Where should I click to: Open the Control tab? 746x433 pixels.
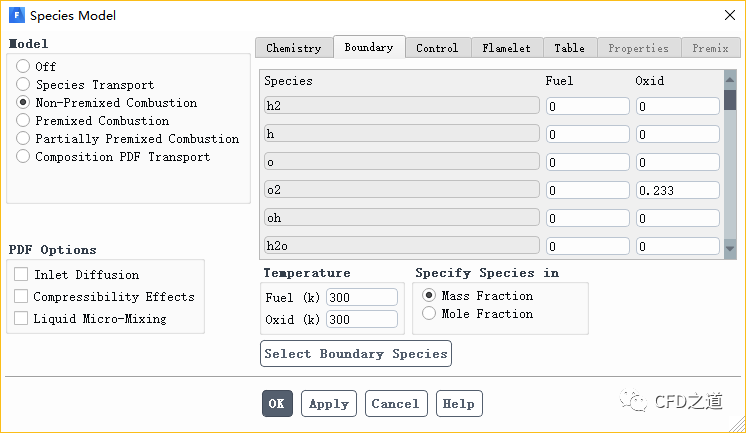coord(437,48)
